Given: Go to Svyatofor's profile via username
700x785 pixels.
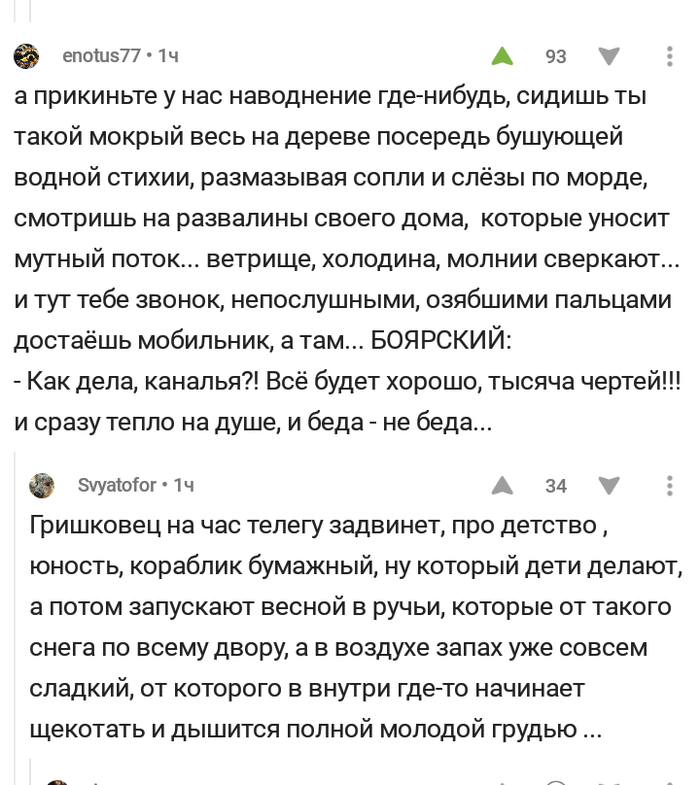Looking at the screenshot, I should pyautogui.click(x=117, y=486).
